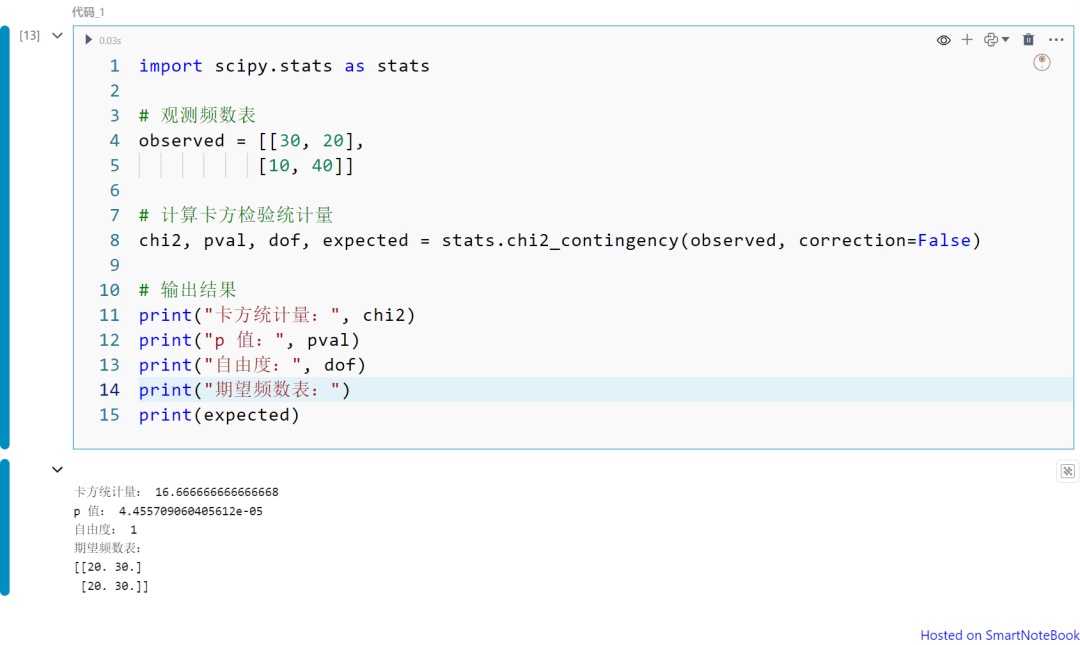Click the correction=False argument
The width and height of the screenshot is (1080, 645).
[884, 240]
